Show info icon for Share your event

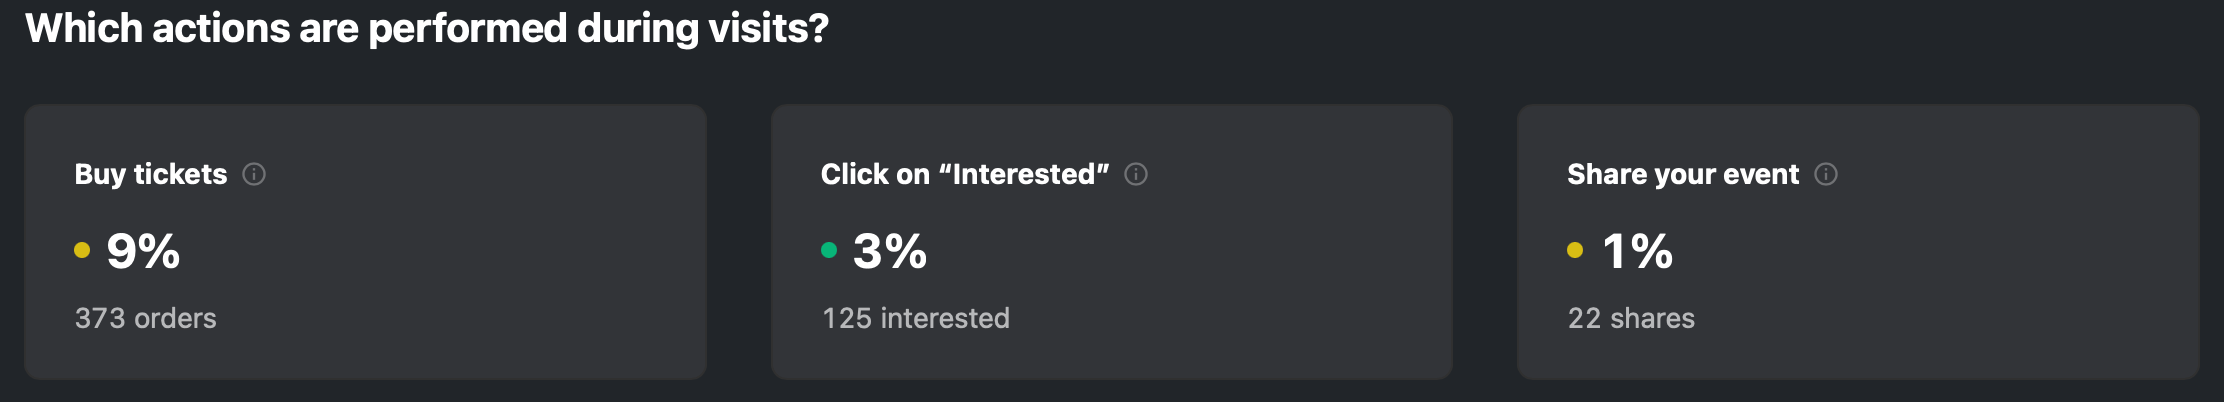pyautogui.click(x=1826, y=174)
